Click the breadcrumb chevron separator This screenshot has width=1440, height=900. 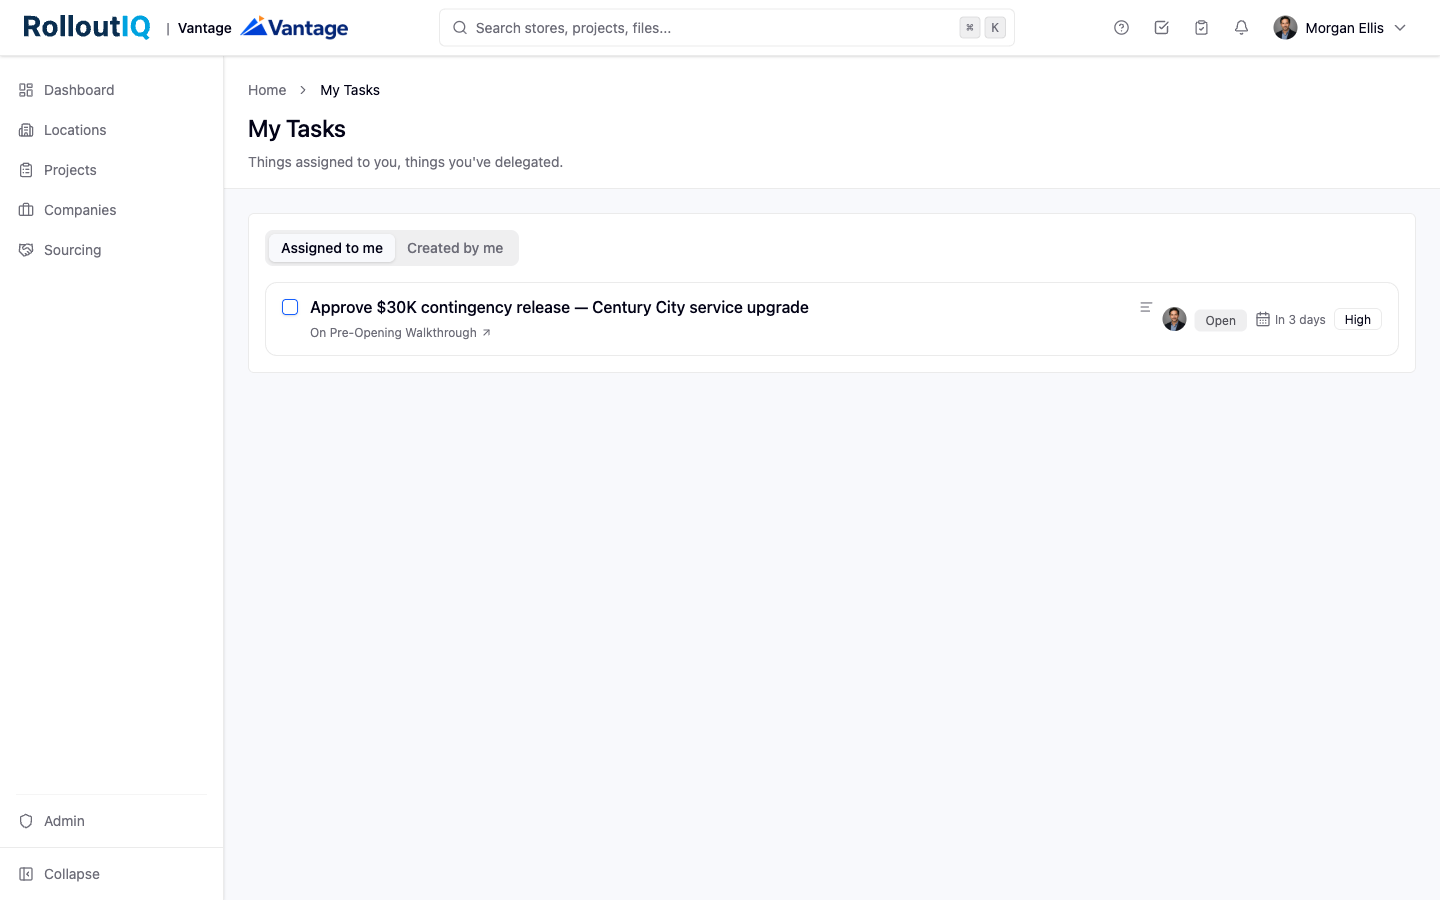tap(303, 90)
